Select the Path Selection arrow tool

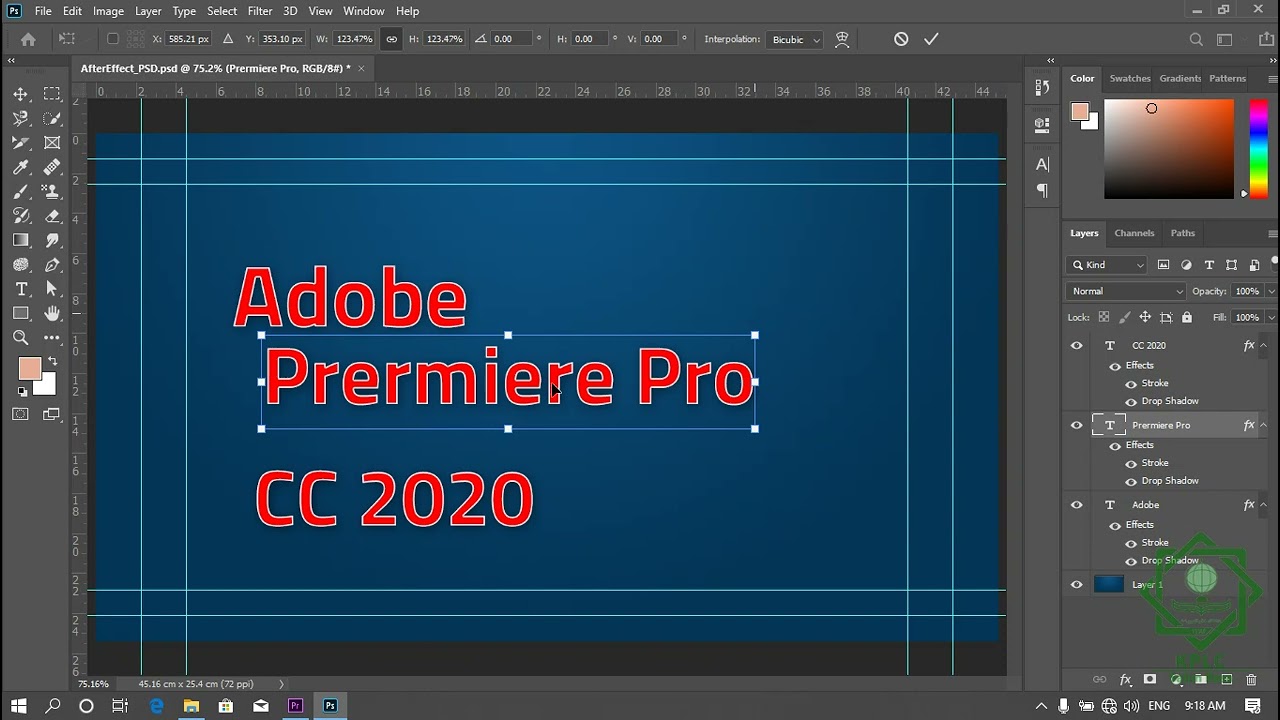coord(52,289)
